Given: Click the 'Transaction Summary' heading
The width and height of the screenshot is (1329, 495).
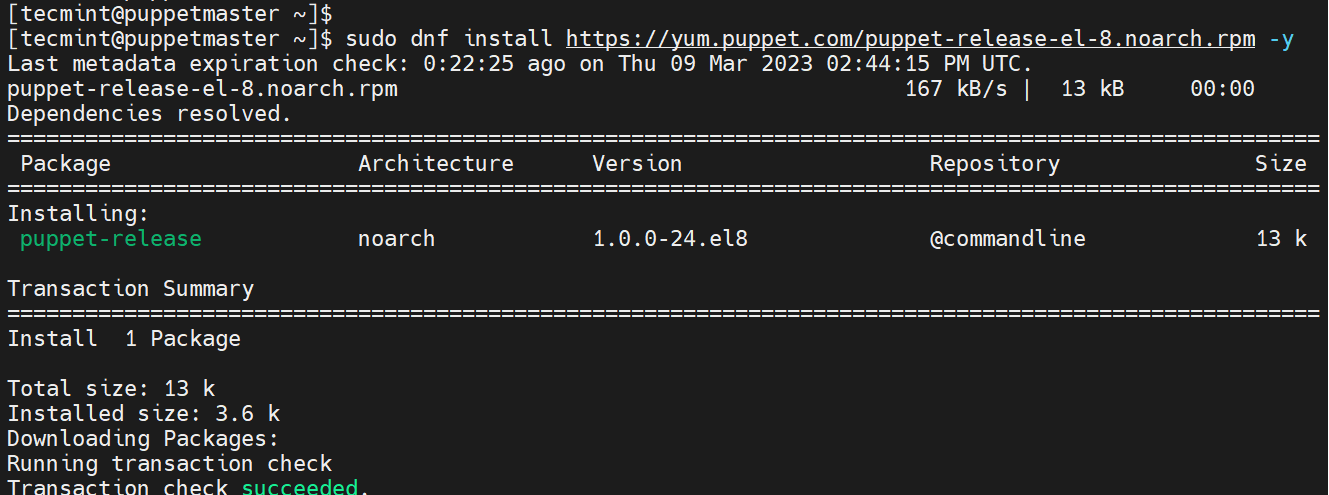Looking at the screenshot, I should click(x=131, y=289).
